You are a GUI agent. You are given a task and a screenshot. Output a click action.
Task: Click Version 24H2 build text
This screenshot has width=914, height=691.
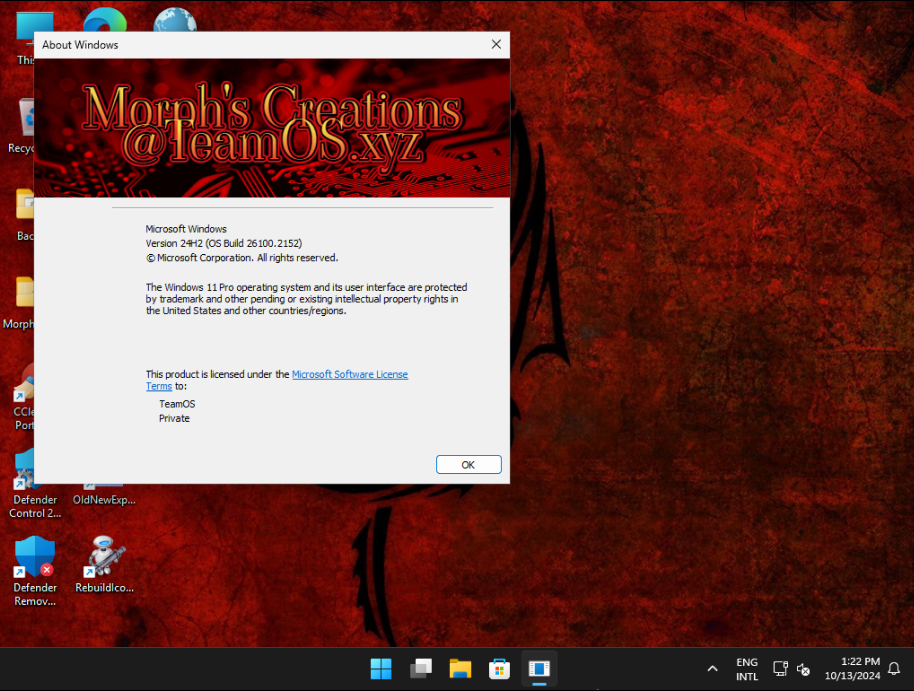tap(224, 243)
